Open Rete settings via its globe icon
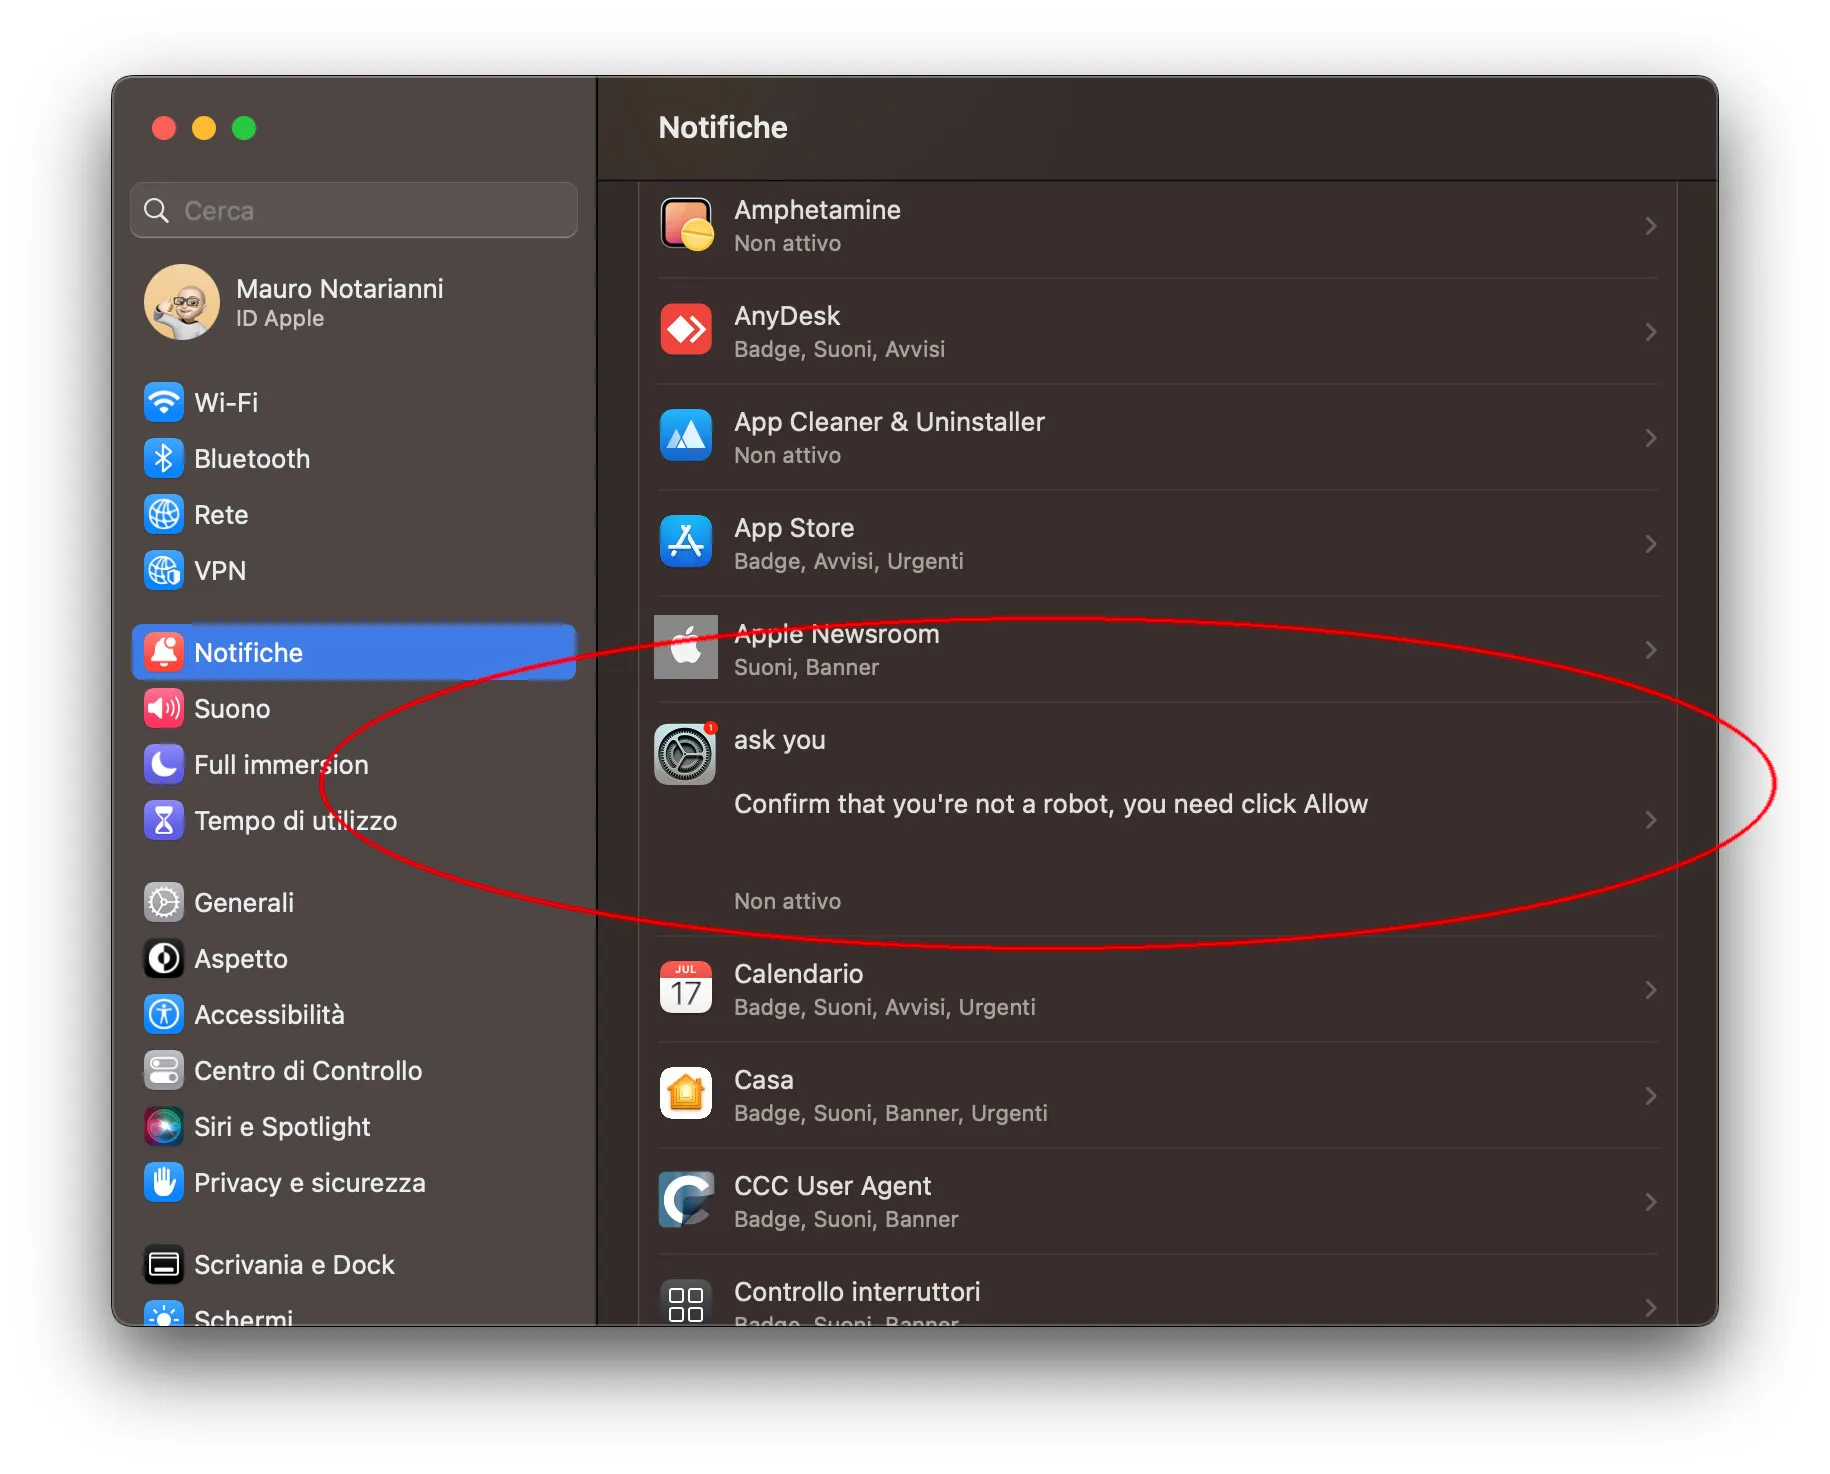The width and height of the screenshot is (1830, 1474). 165,514
